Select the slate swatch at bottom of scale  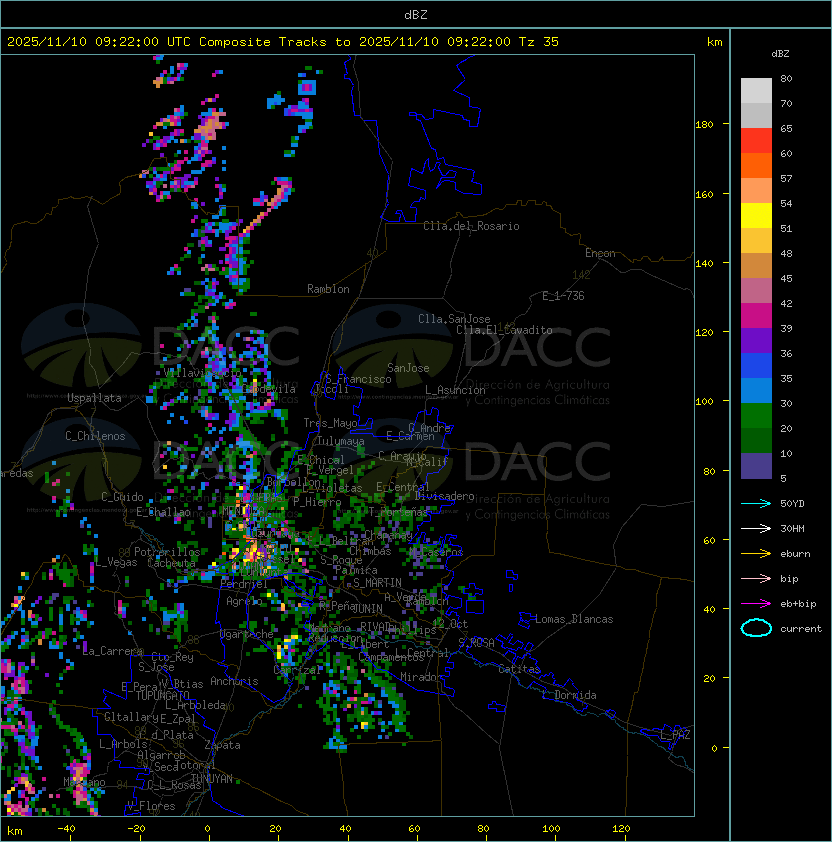[x=756, y=466]
